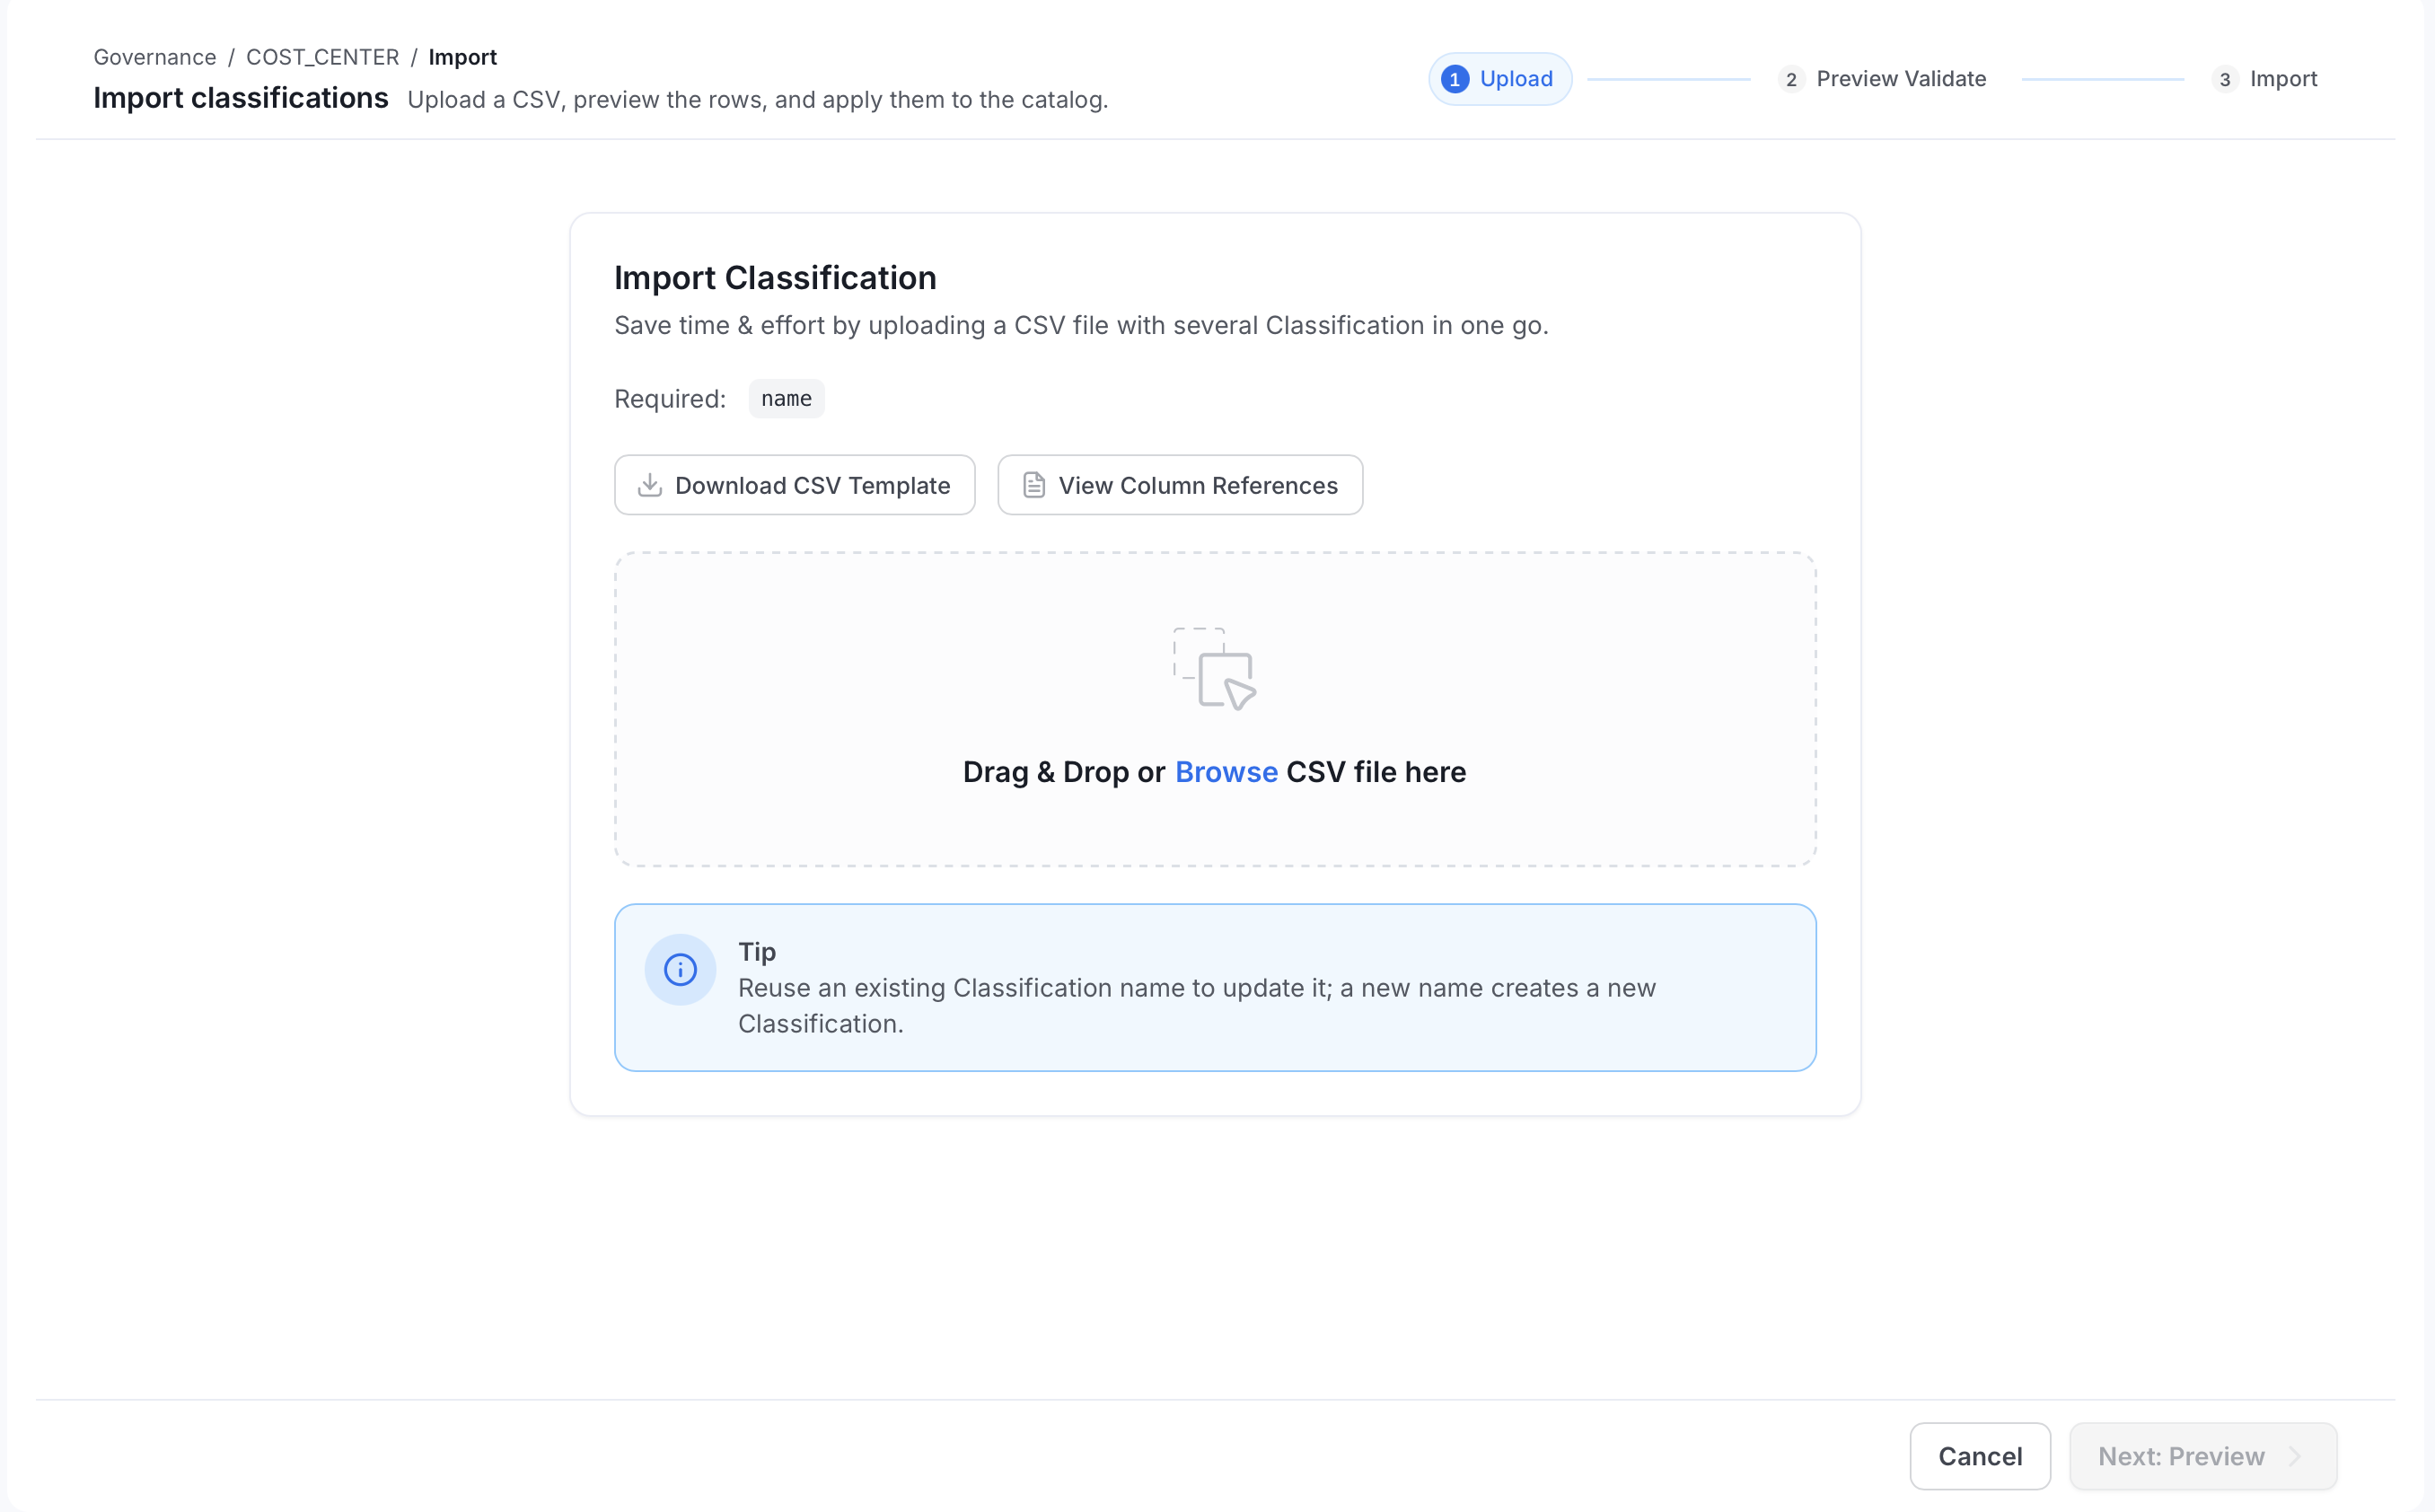Click the Import Classification heading
This screenshot has width=2435, height=1512.
pyautogui.click(x=775, y=278)
